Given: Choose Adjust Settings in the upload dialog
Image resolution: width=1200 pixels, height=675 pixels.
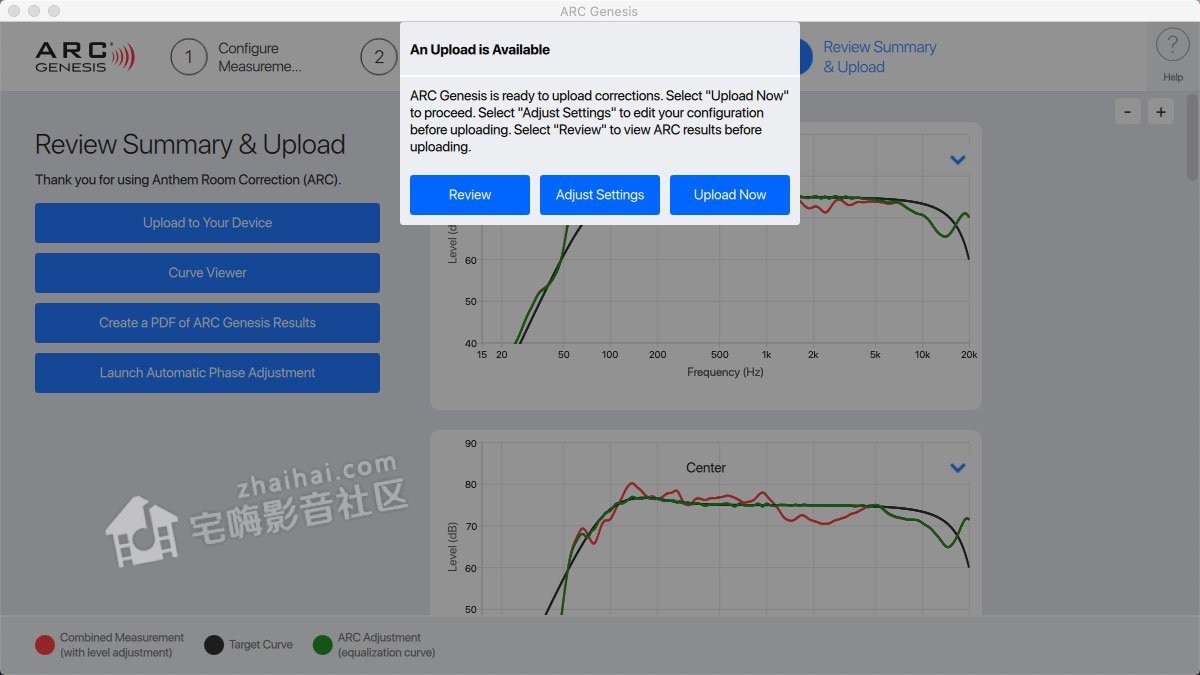Looking at the screenshot, I should pyautogui.click(x=600, y=195).
